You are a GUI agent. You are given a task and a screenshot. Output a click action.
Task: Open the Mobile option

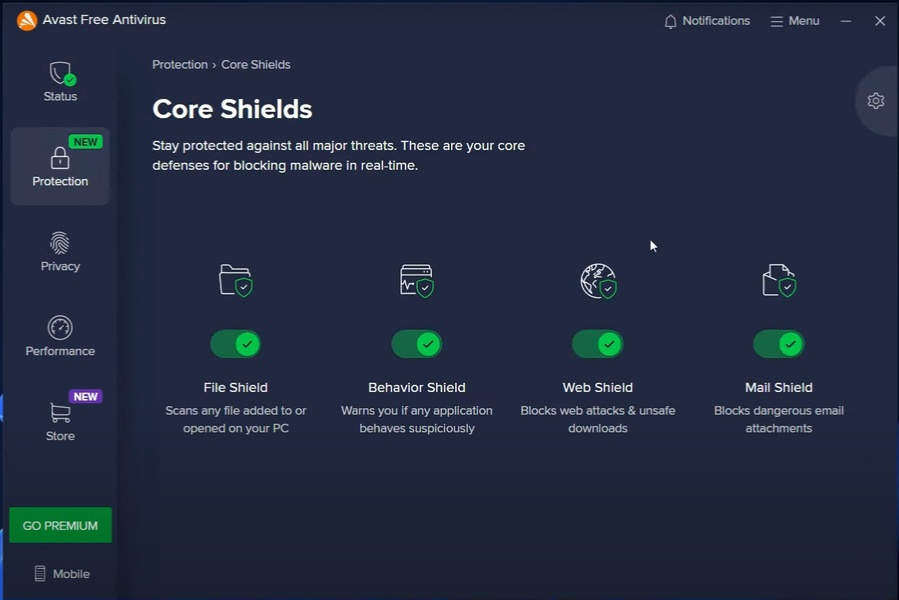tap(61, 574)
